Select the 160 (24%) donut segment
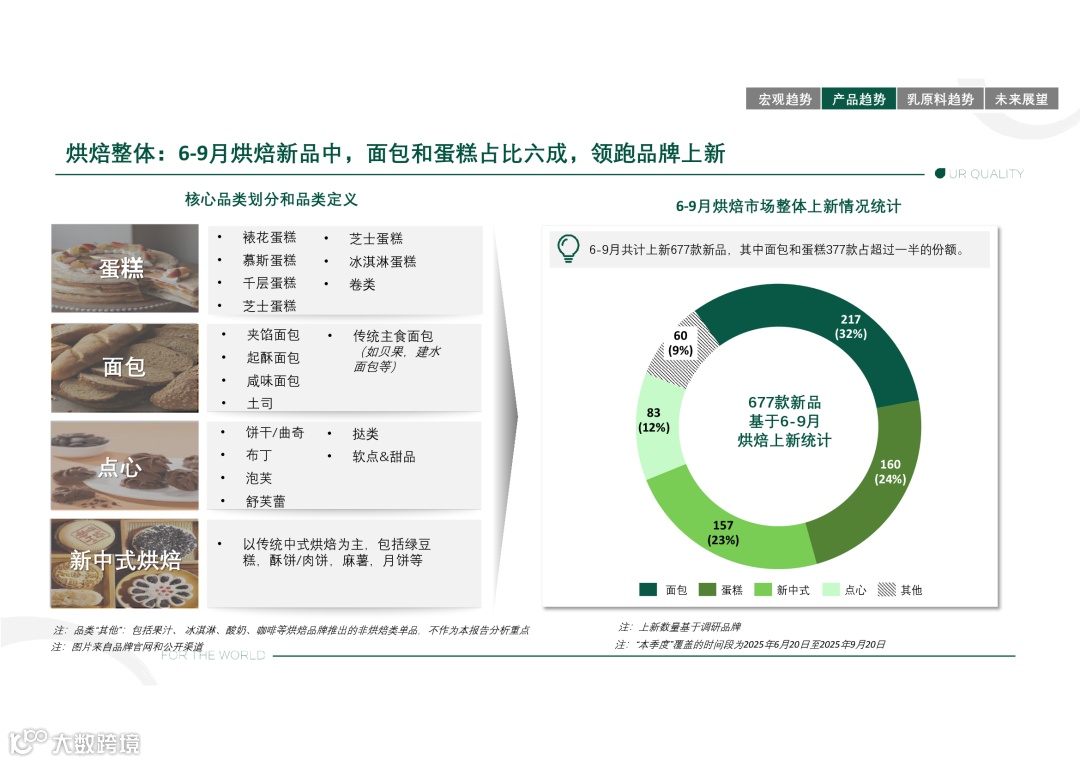The height and width of the screenshot is (763, 1080). click(x=890, y=472)
